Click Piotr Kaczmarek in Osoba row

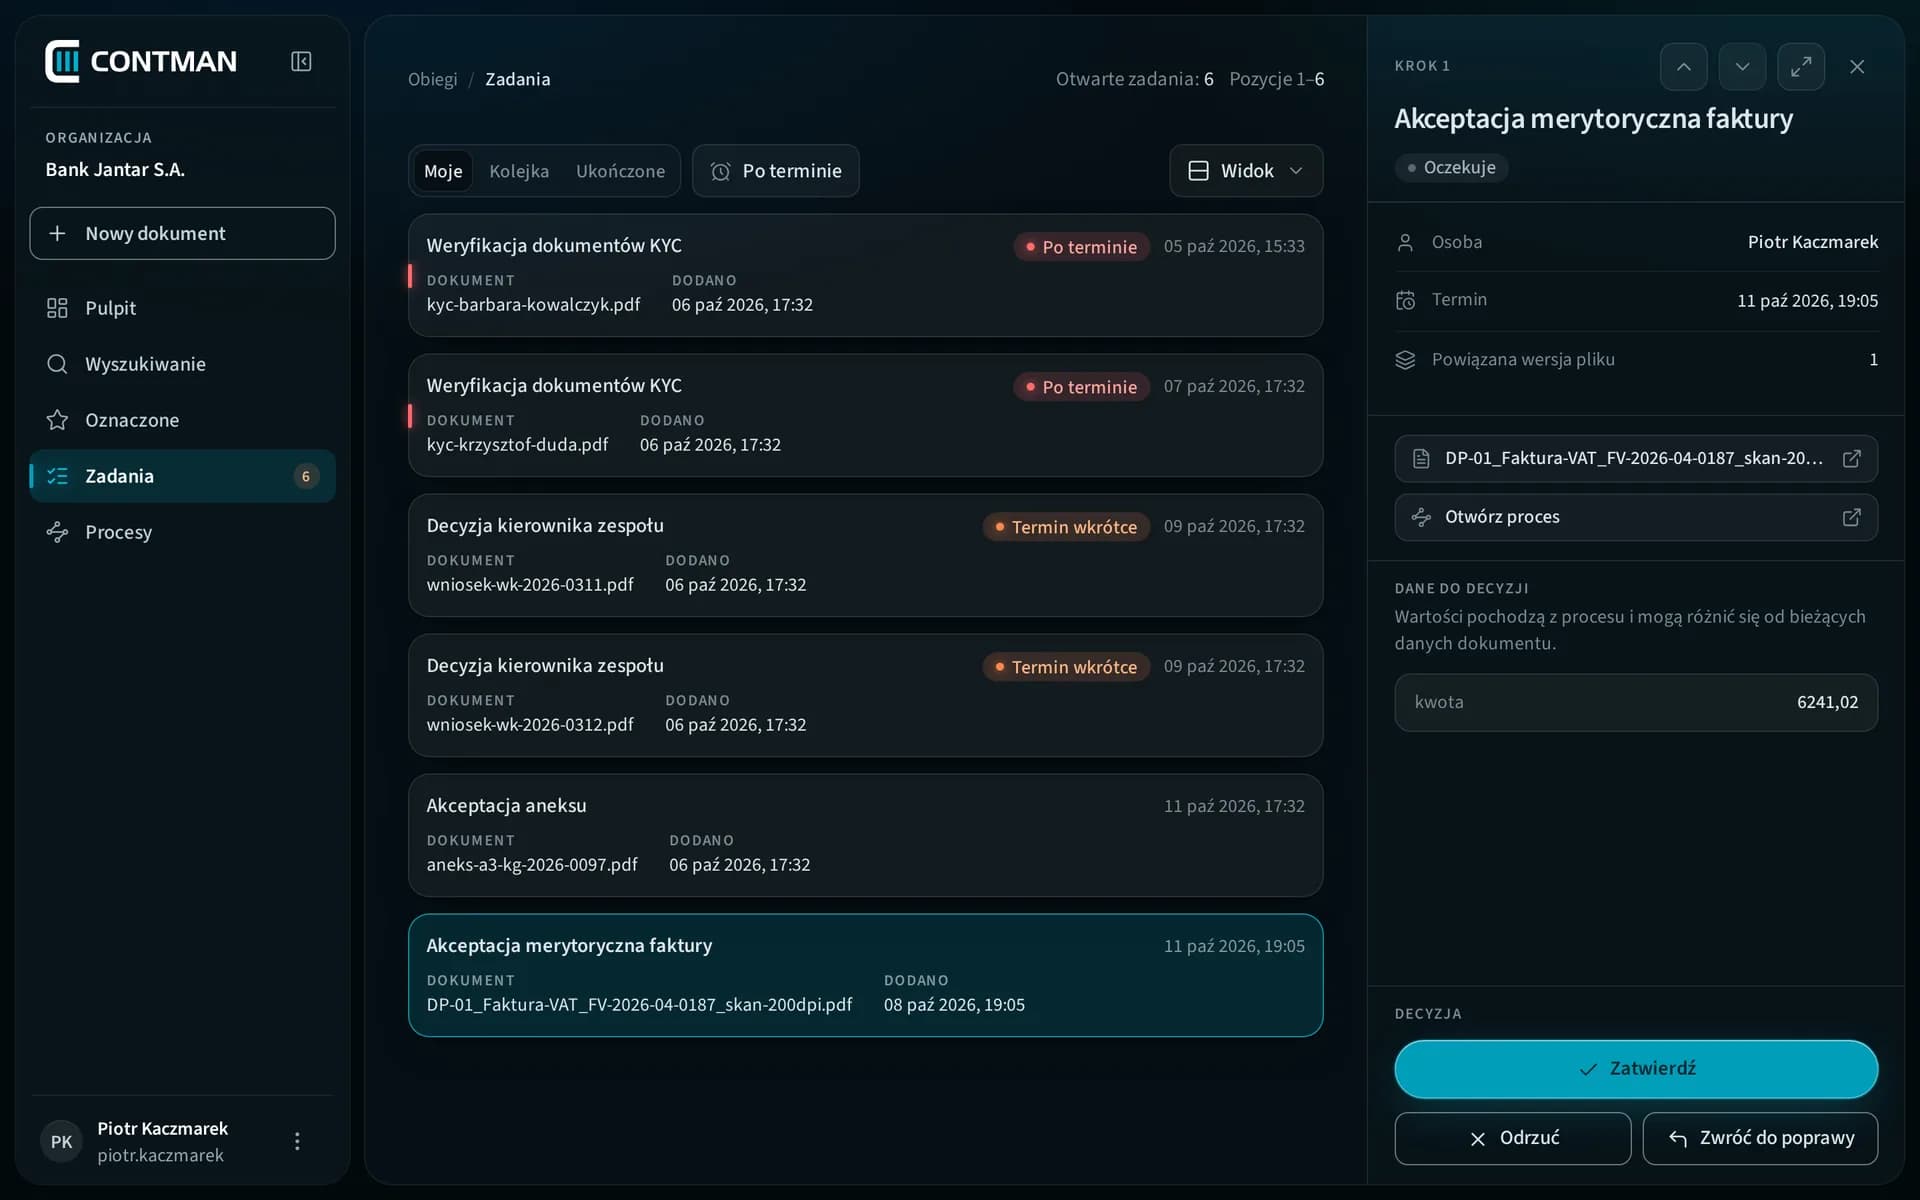1813,242
